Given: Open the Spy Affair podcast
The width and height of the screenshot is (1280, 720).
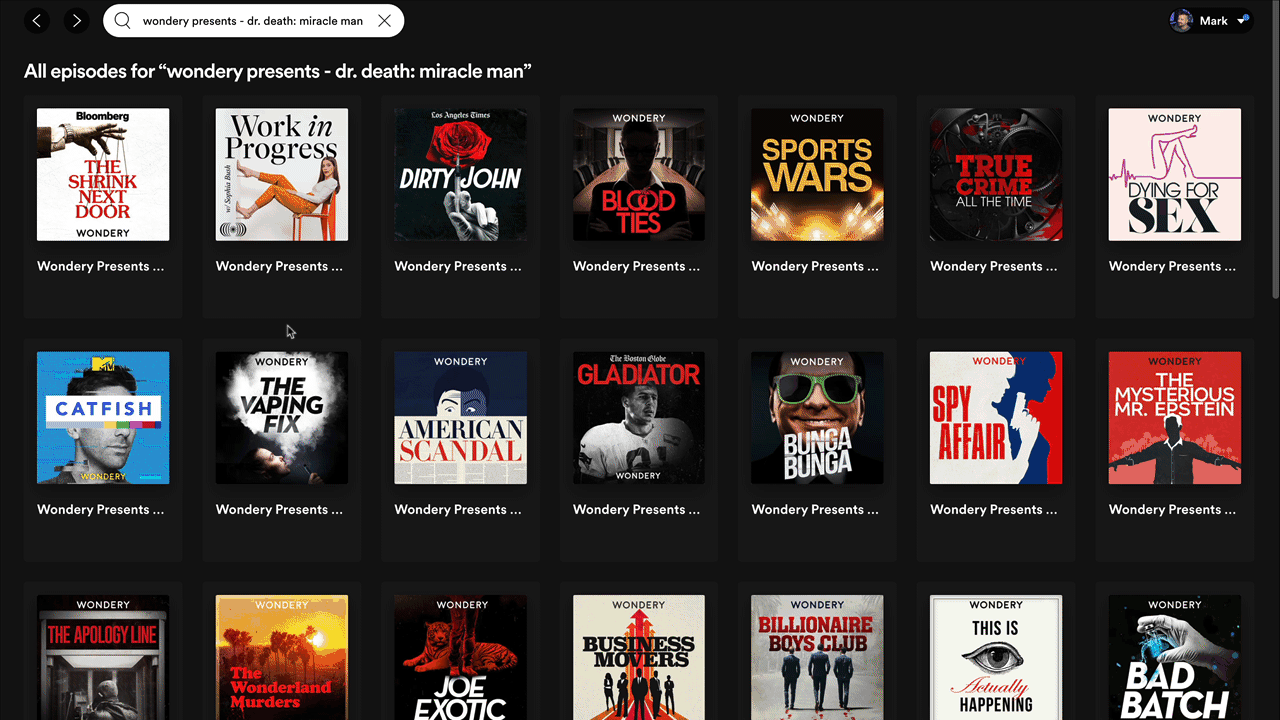Looking at the screenshot, I should pyautogui.click(x=996, y=417).
